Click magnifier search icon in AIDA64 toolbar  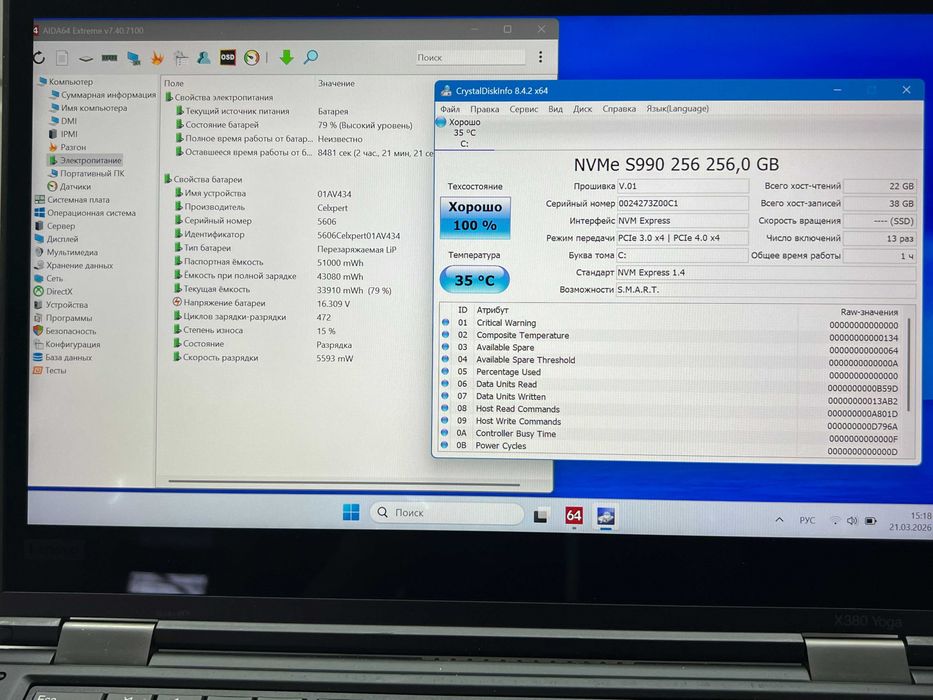[311, 57]
